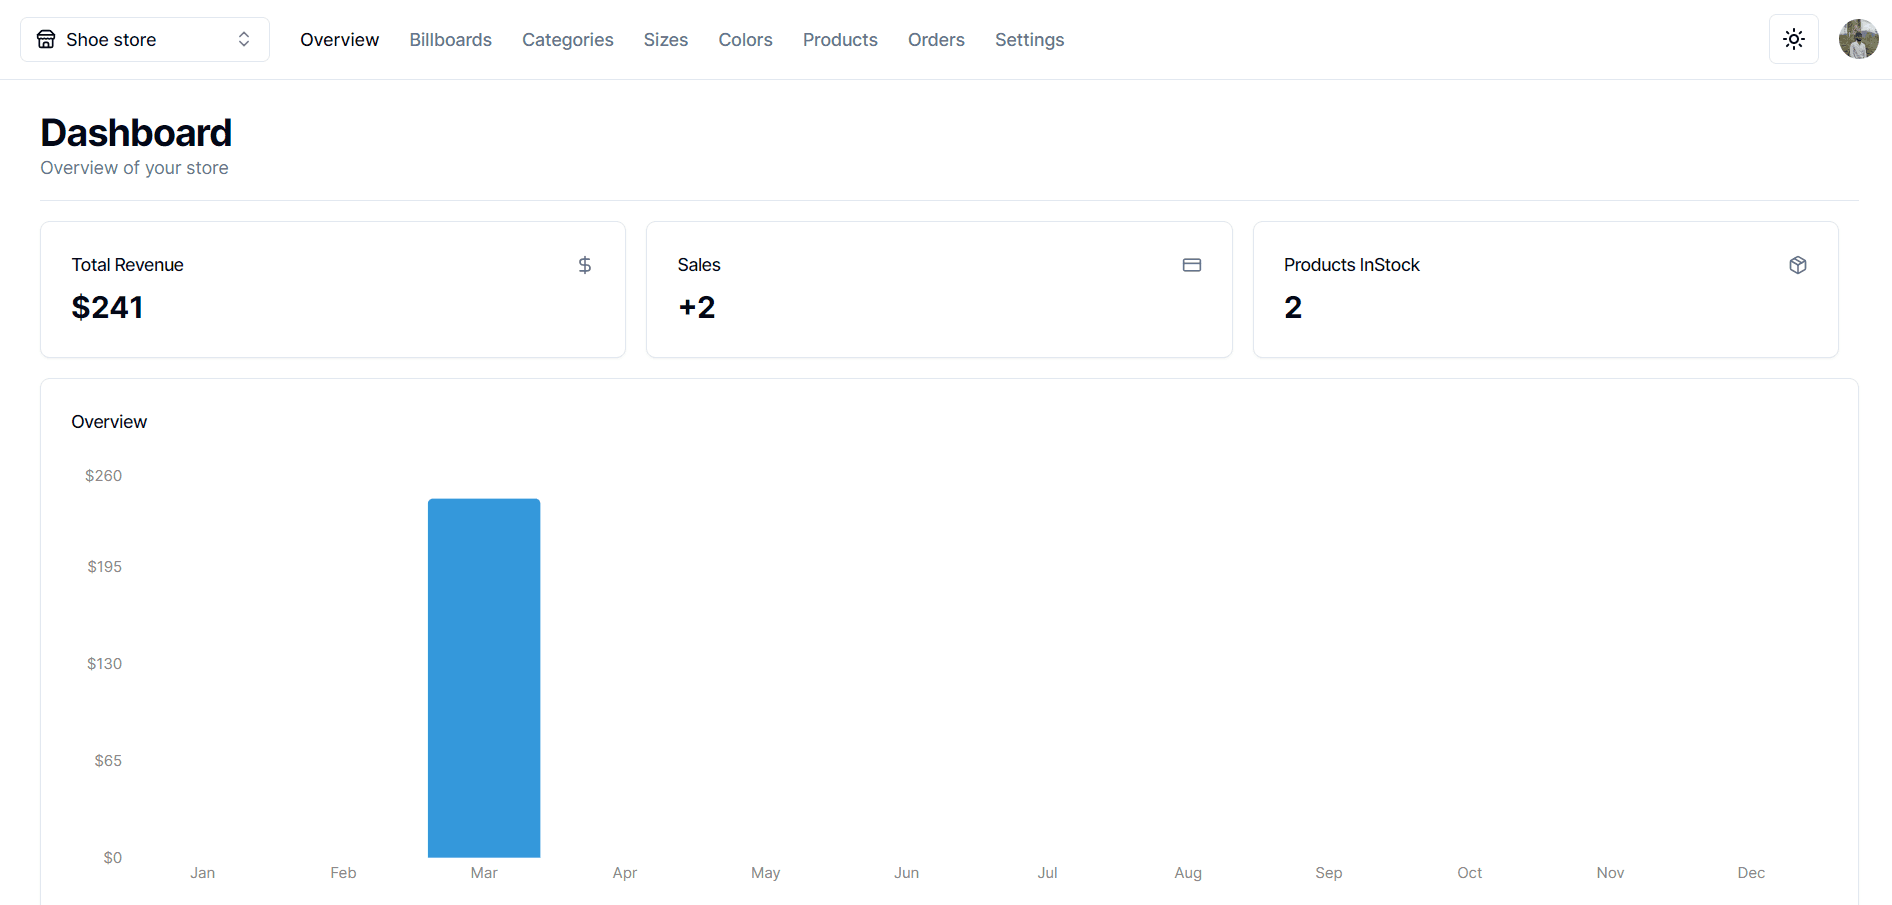Click the package icon on Products InStock card

coord(1798,265)
